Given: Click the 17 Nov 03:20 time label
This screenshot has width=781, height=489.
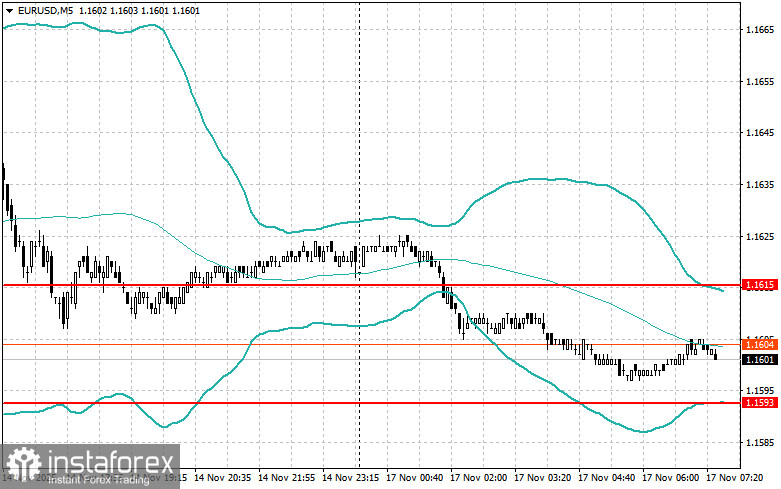Looking at the screenshot, I should pos(543,478).
